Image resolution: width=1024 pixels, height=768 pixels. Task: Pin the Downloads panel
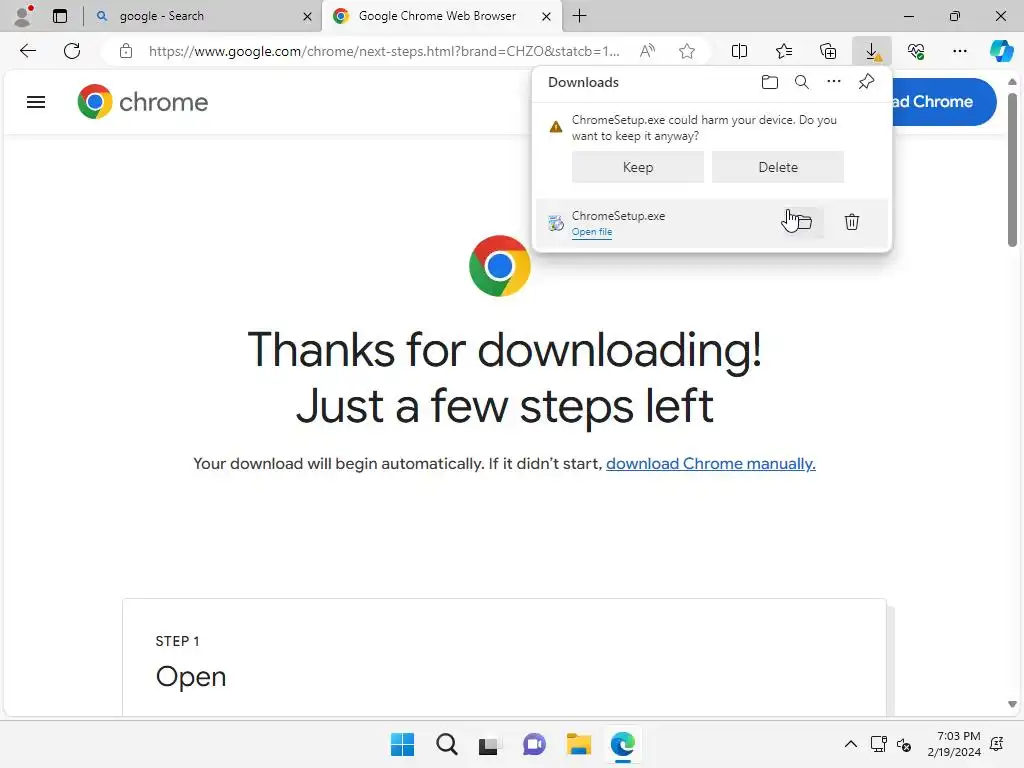click(x=866, y=82)
